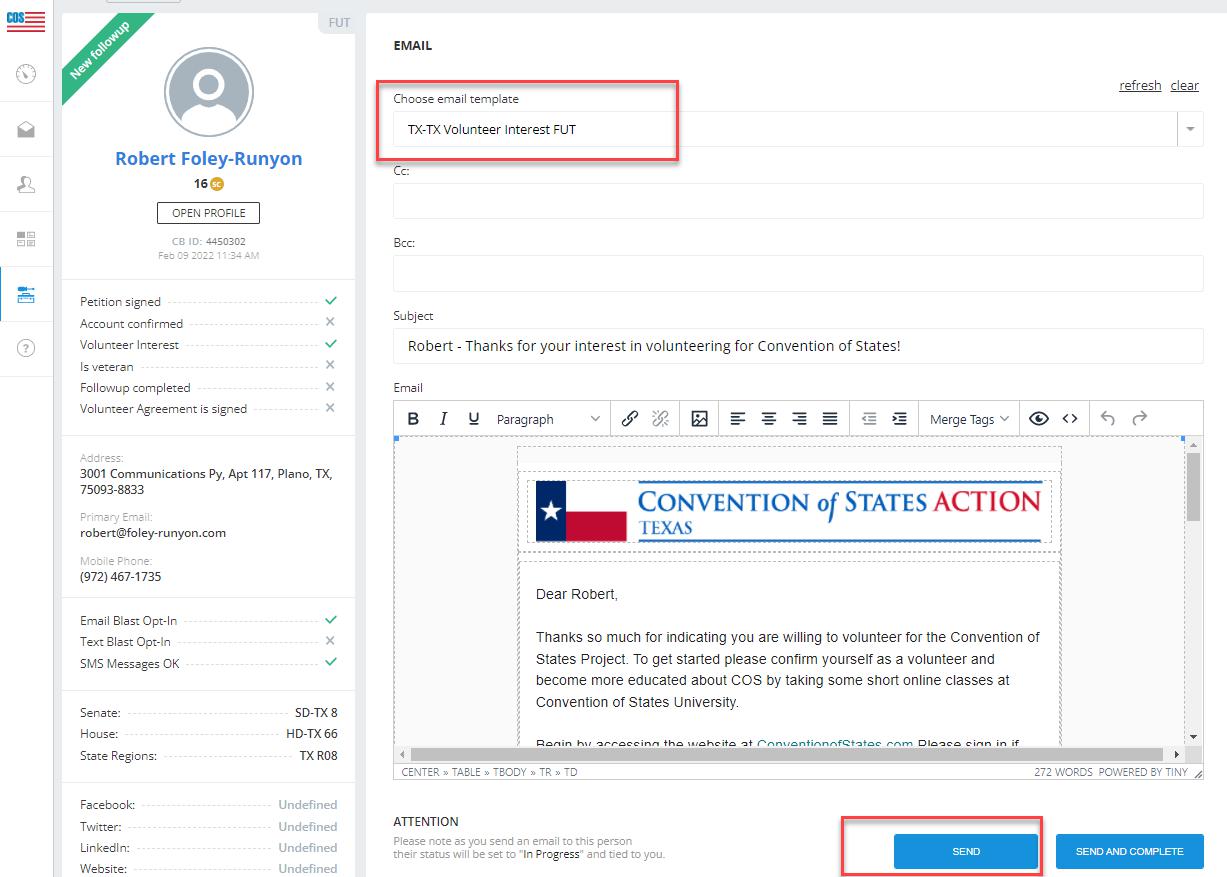This screenshot has height=877, width=1227.
Task: Open the source code view icon
Action: (x=1070, y=419)
